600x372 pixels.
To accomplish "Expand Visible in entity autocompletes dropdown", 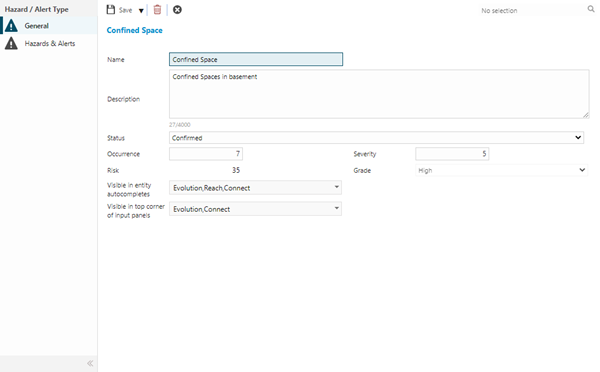I will pyautogui.click(x=255, y=188).
